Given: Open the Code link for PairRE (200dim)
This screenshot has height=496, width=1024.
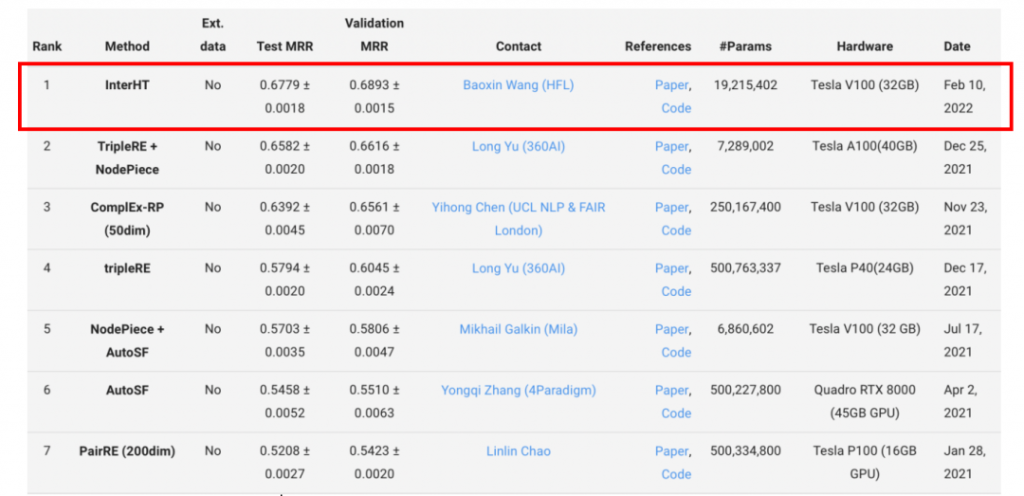Looking at the screenshot, I should point(676,474).
